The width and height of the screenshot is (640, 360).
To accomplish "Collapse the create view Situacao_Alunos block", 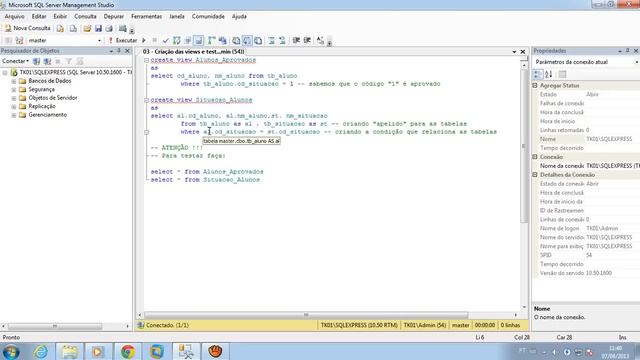I will 146,100.
